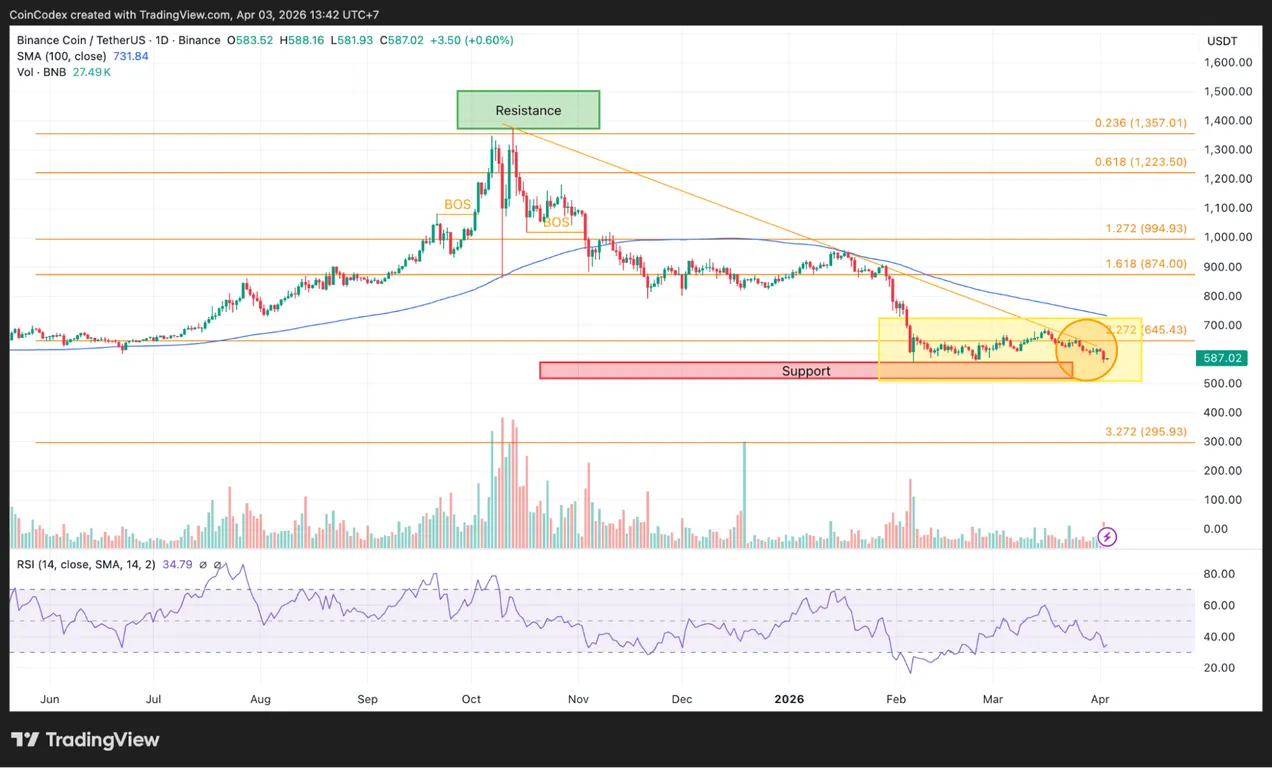The height and width of the screenshot is (768, 1272).
Task: Click the Dec label on time axis
Action: [682, 699]
